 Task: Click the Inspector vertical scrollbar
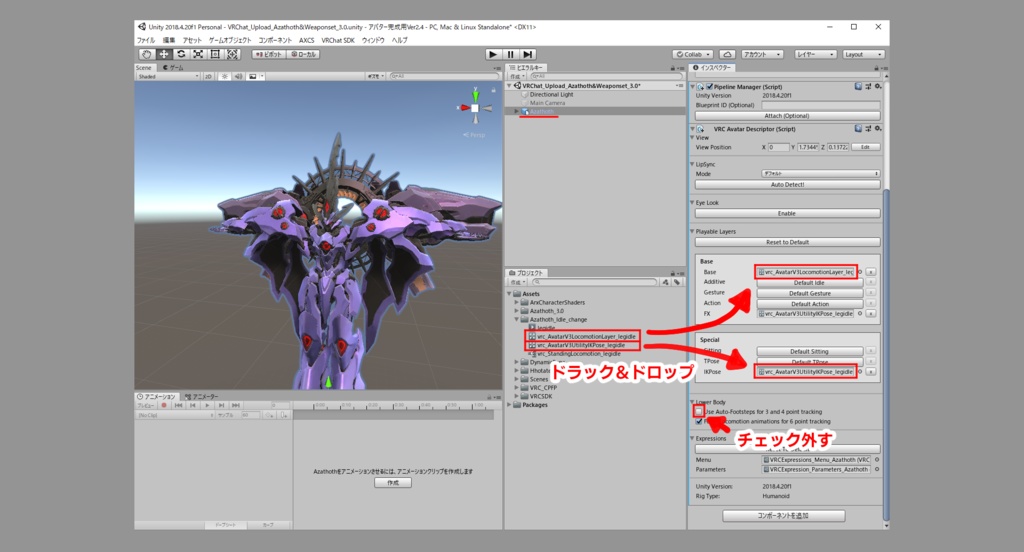[886, 353]
